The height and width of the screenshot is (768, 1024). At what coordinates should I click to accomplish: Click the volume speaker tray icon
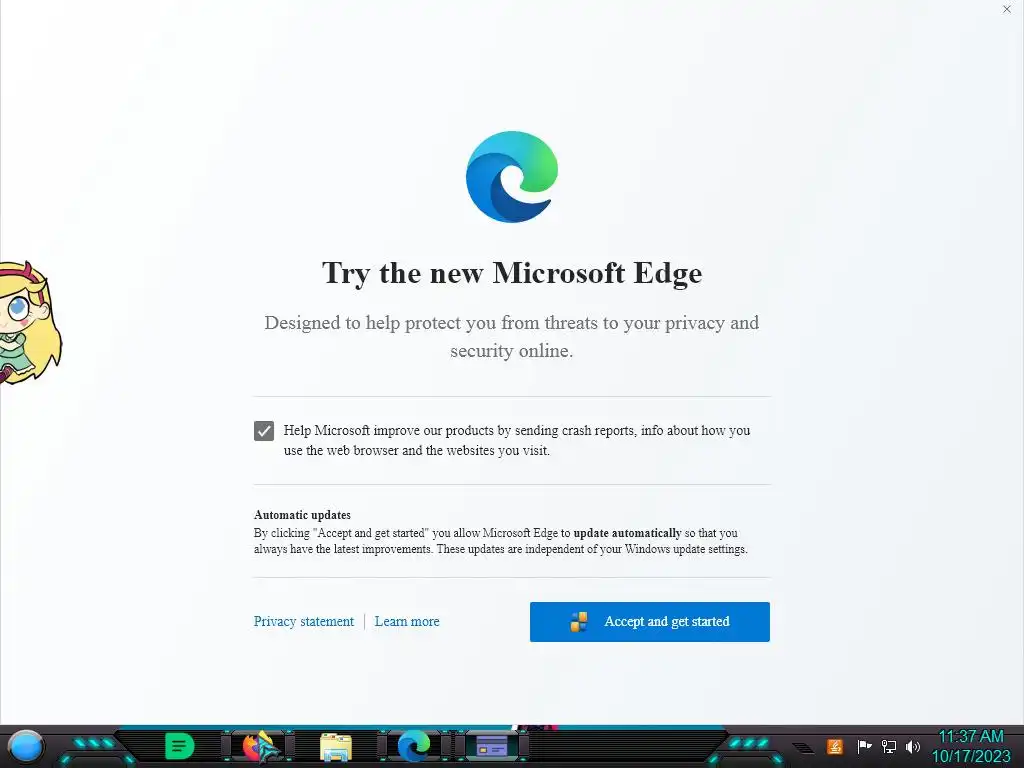point(912,746)
